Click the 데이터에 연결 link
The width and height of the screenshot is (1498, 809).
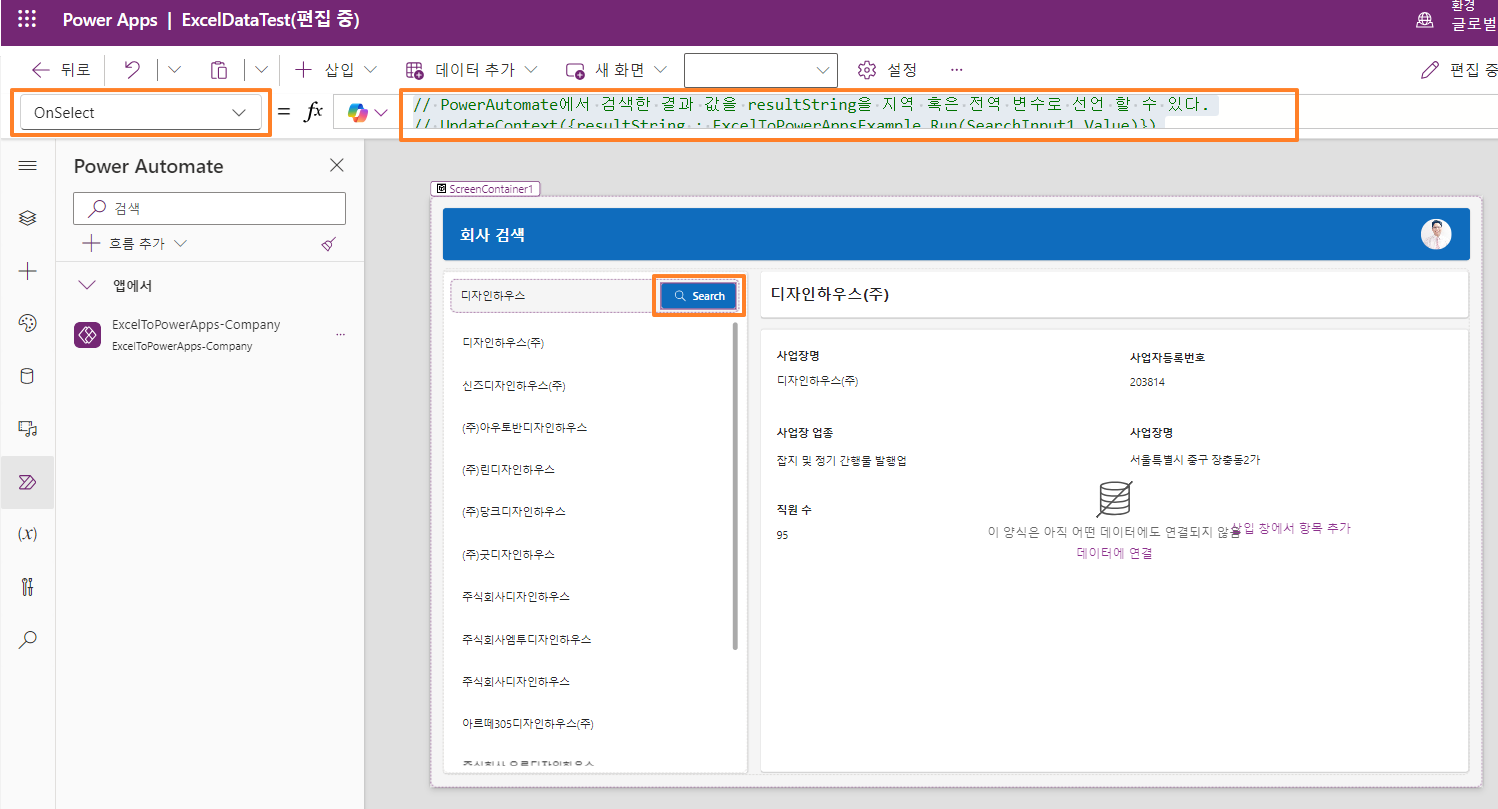coord(1114,553)
